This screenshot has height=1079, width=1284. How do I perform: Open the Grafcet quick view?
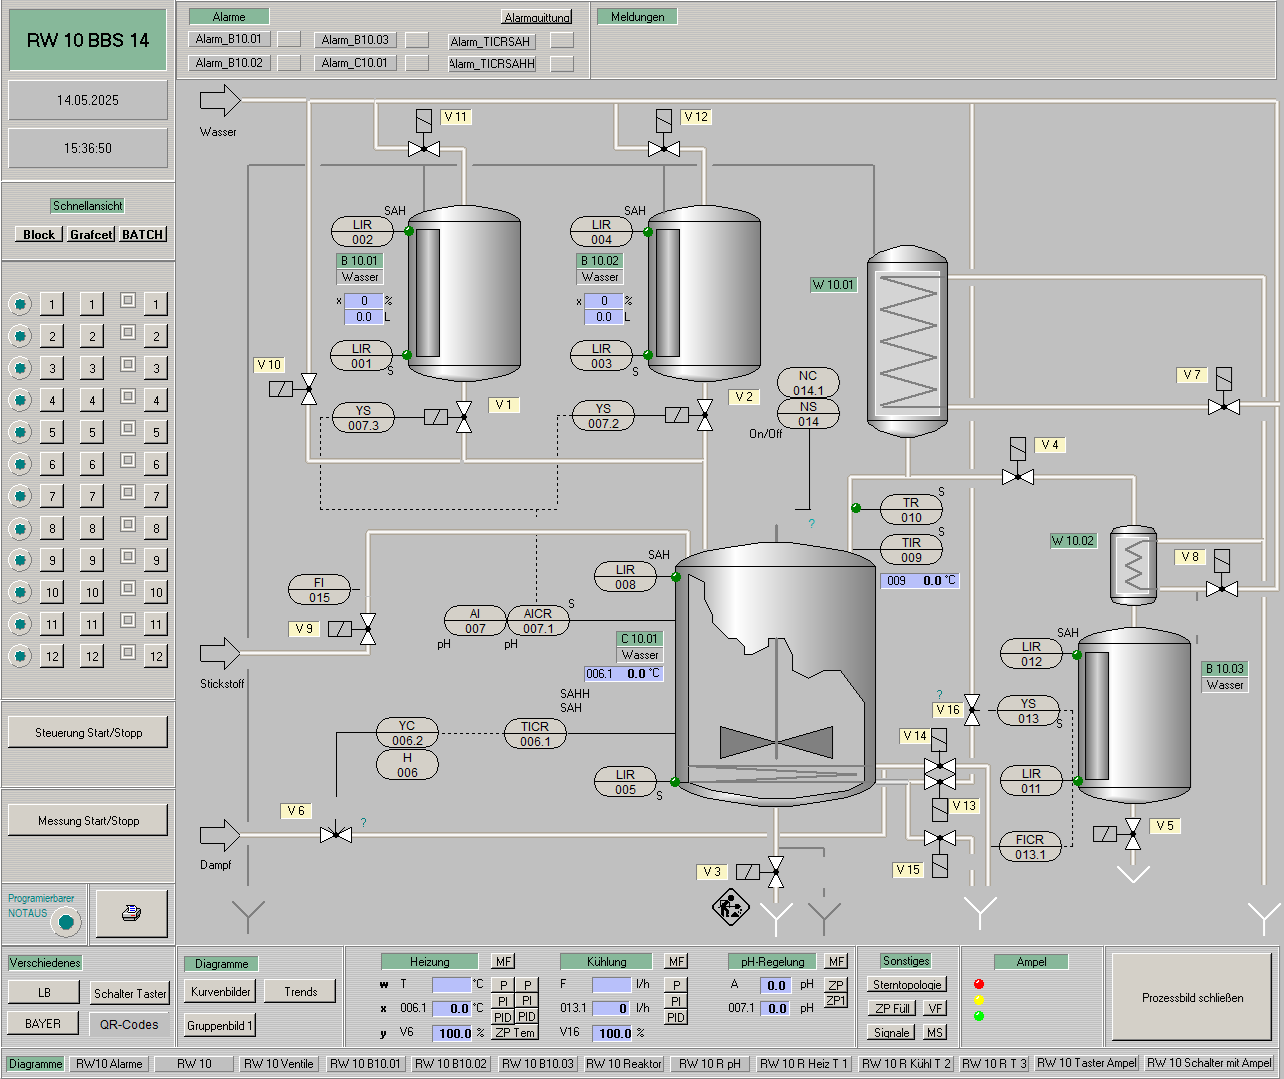click(91, 234)
